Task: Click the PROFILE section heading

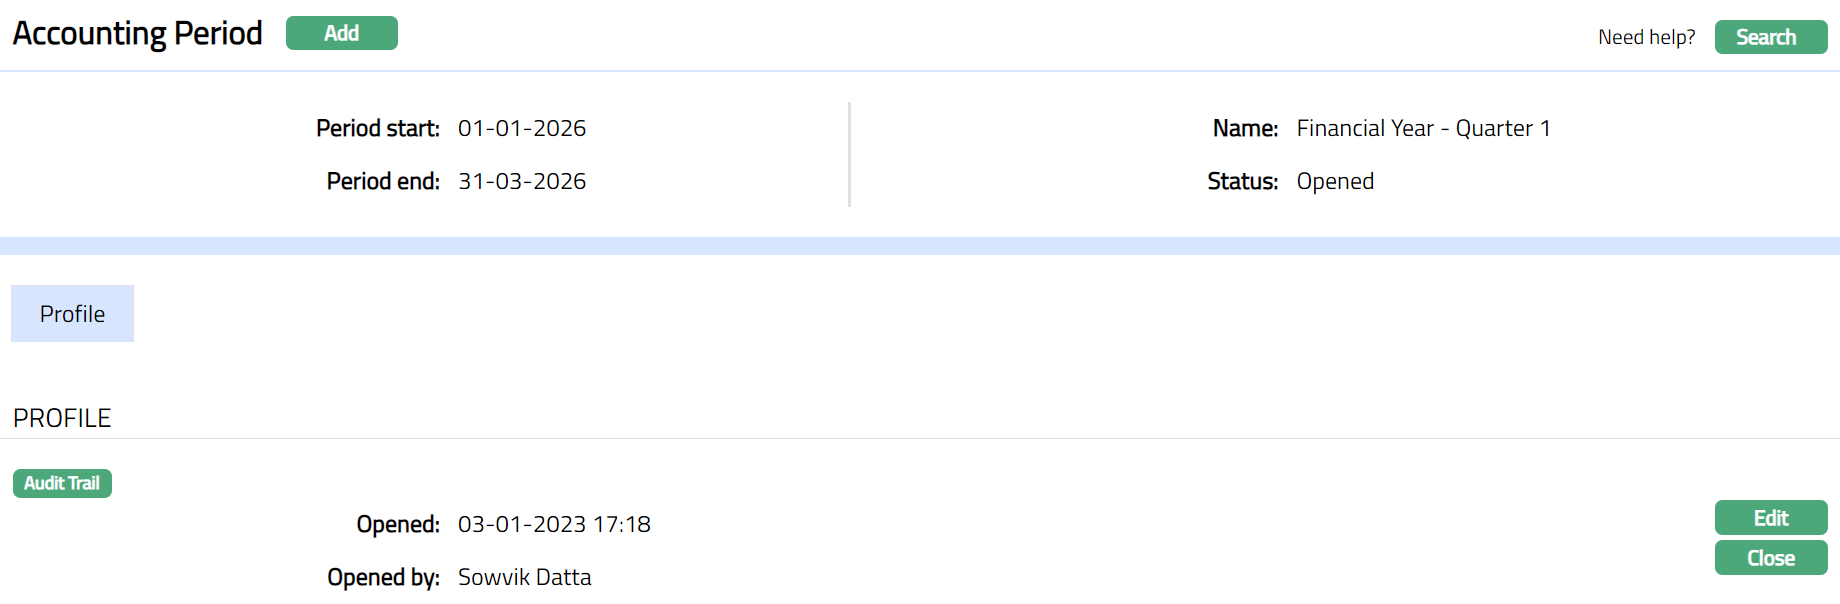Action: coord(62,418)
